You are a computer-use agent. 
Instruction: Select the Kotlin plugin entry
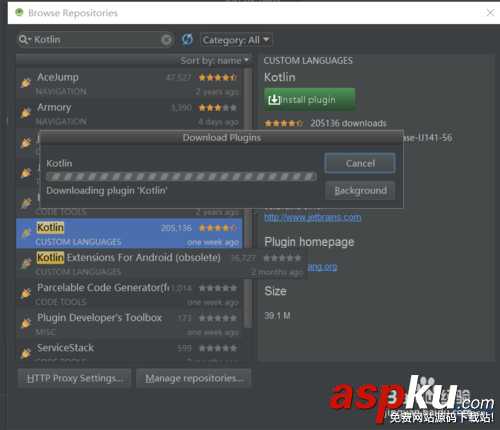click(129, 233)
